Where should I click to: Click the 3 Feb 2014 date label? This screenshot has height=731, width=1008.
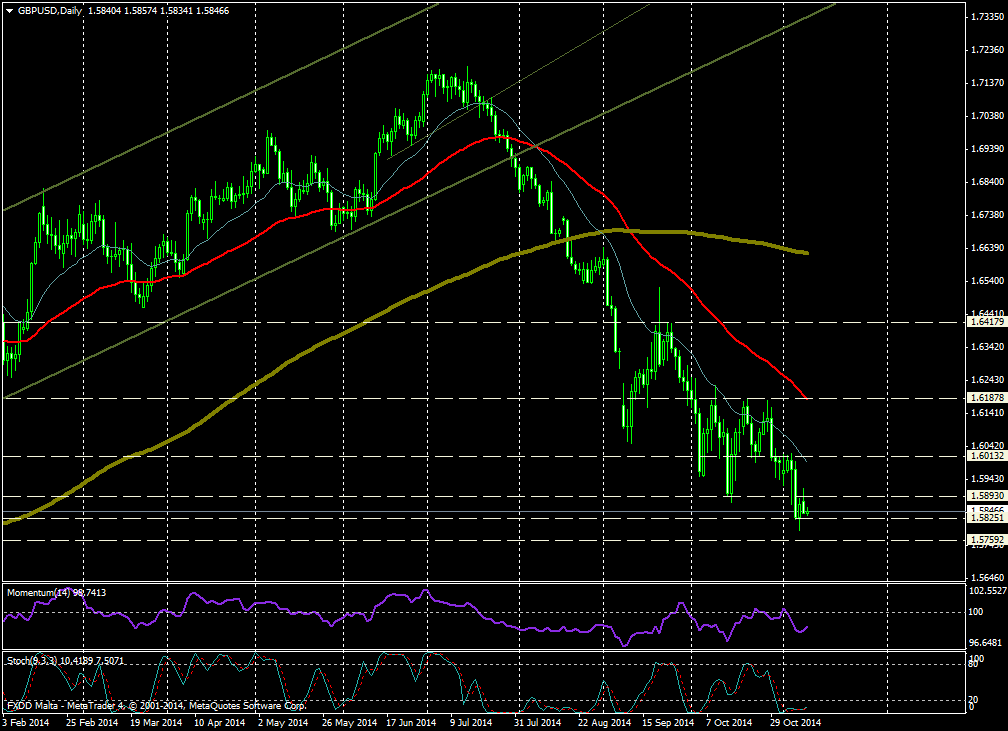click(28, 721)
